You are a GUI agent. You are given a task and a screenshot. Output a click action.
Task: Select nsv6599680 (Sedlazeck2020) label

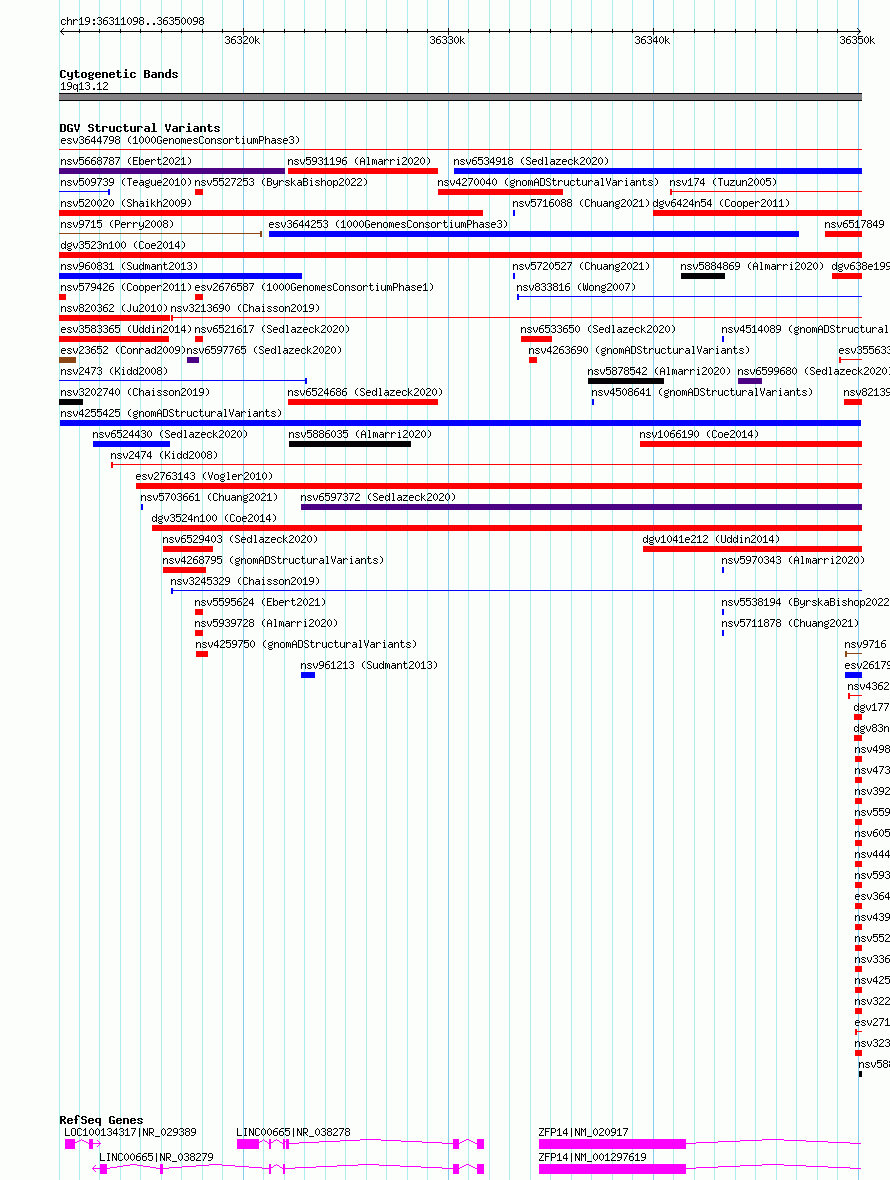(x=813, y=372)
